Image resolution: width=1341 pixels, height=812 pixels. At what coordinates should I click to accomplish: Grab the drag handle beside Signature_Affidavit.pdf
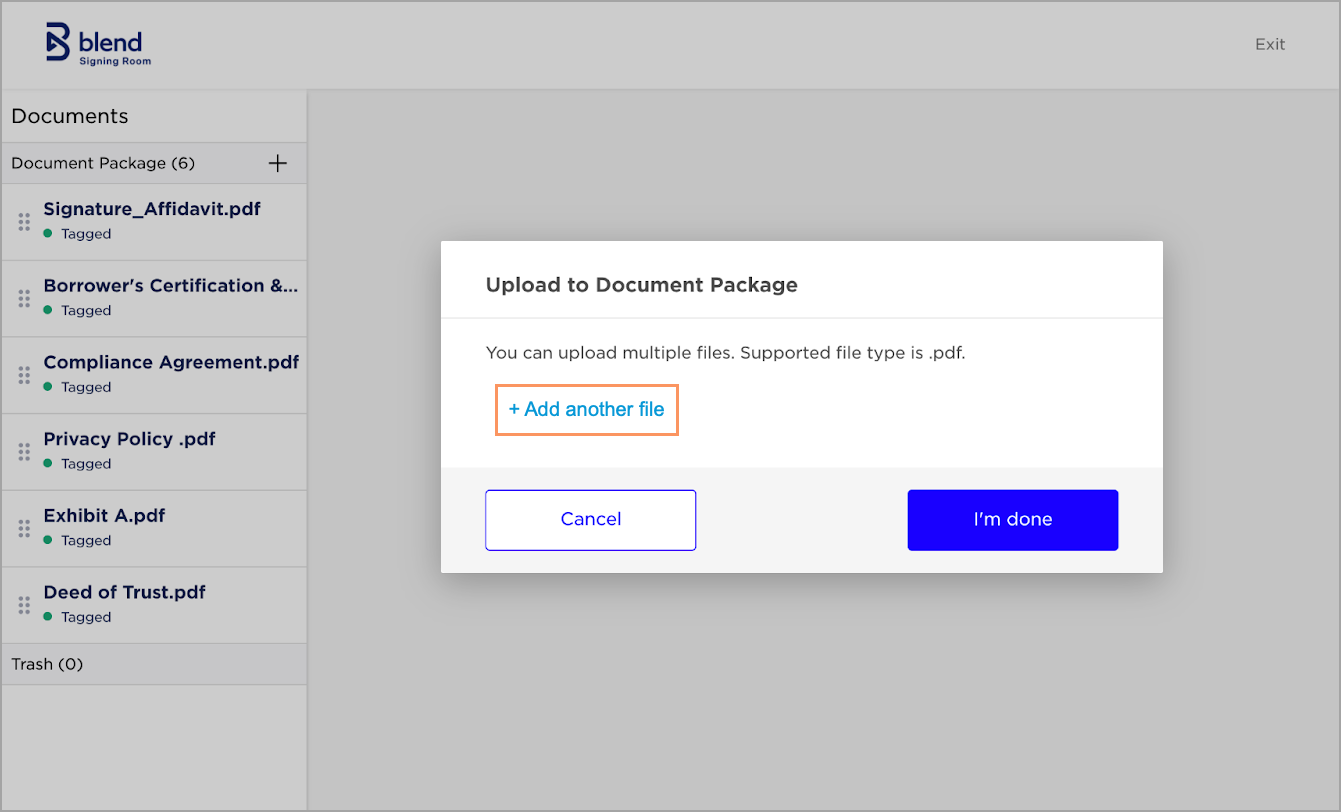point(24,221)
